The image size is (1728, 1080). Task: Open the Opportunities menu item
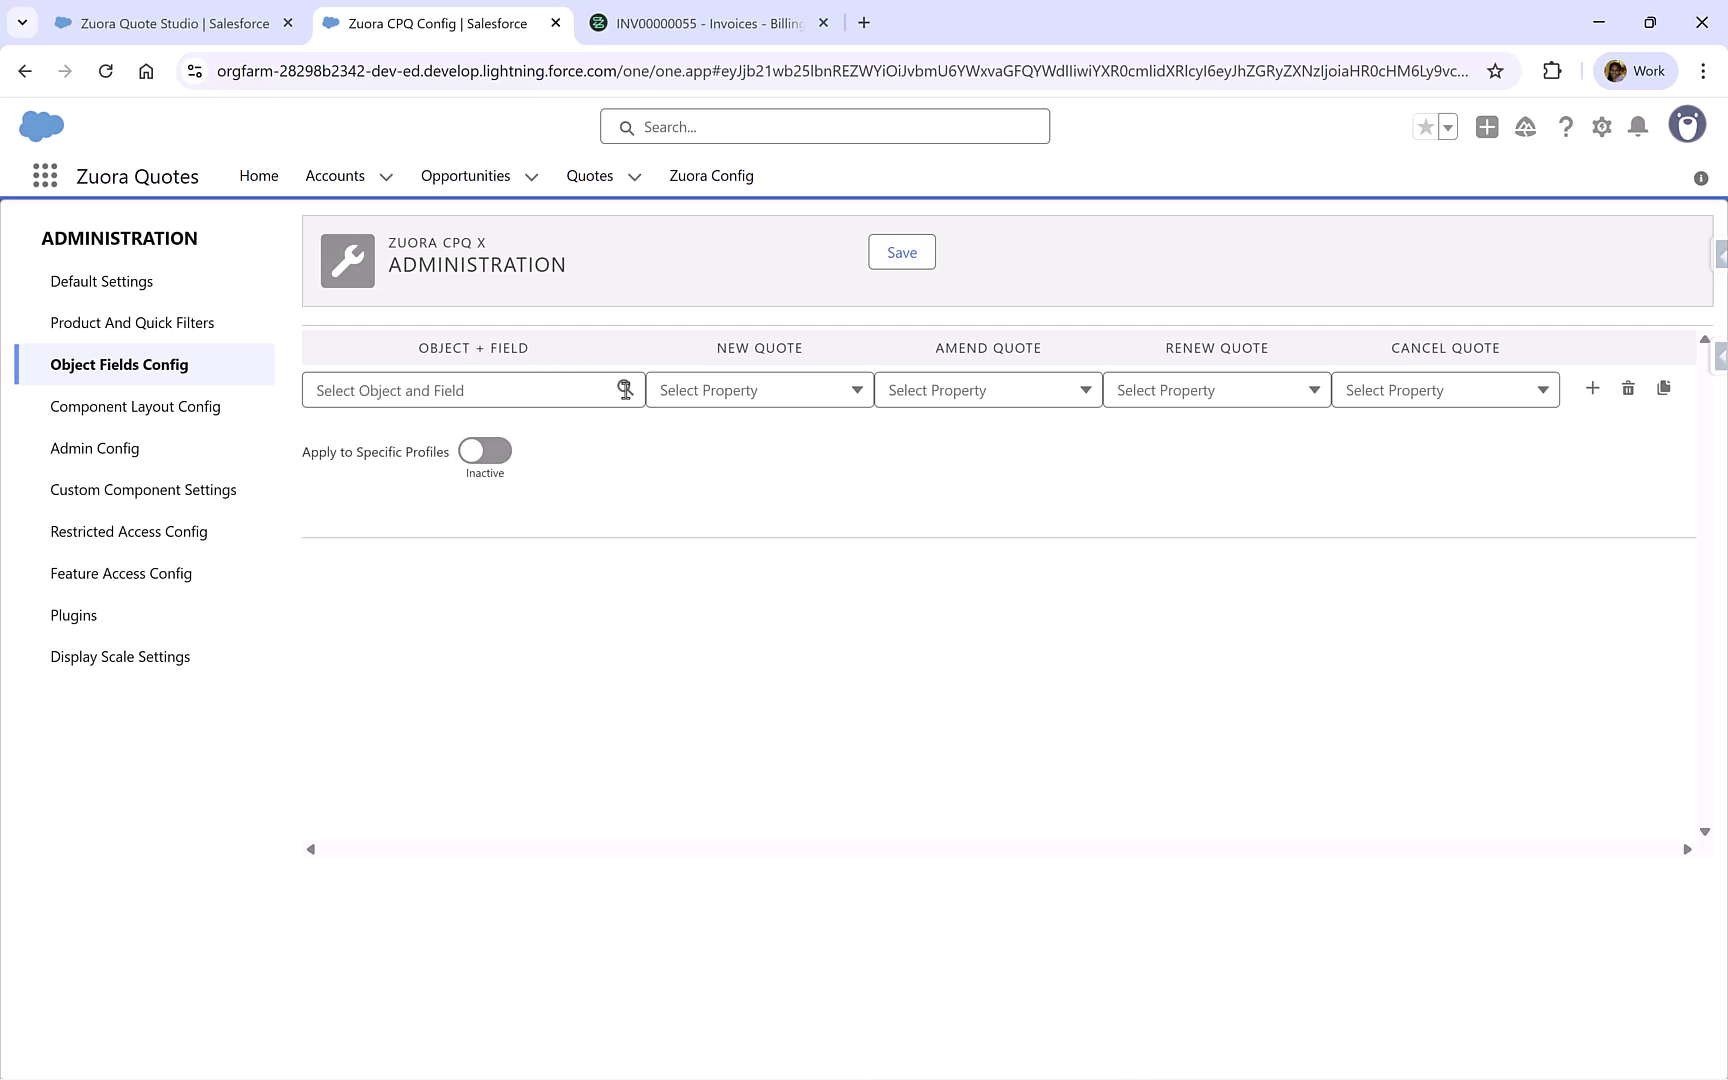(464, 176)
